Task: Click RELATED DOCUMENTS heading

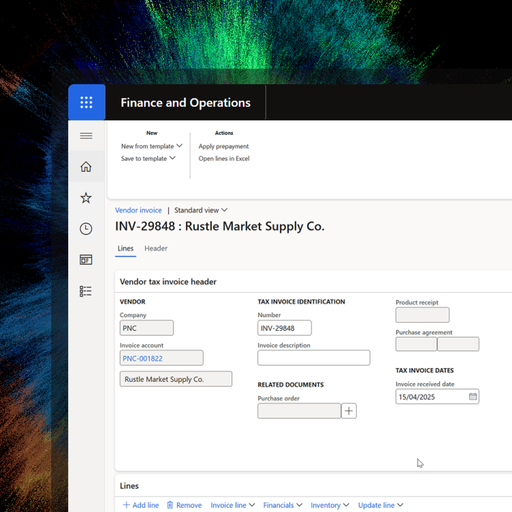Action: [291, 385]
